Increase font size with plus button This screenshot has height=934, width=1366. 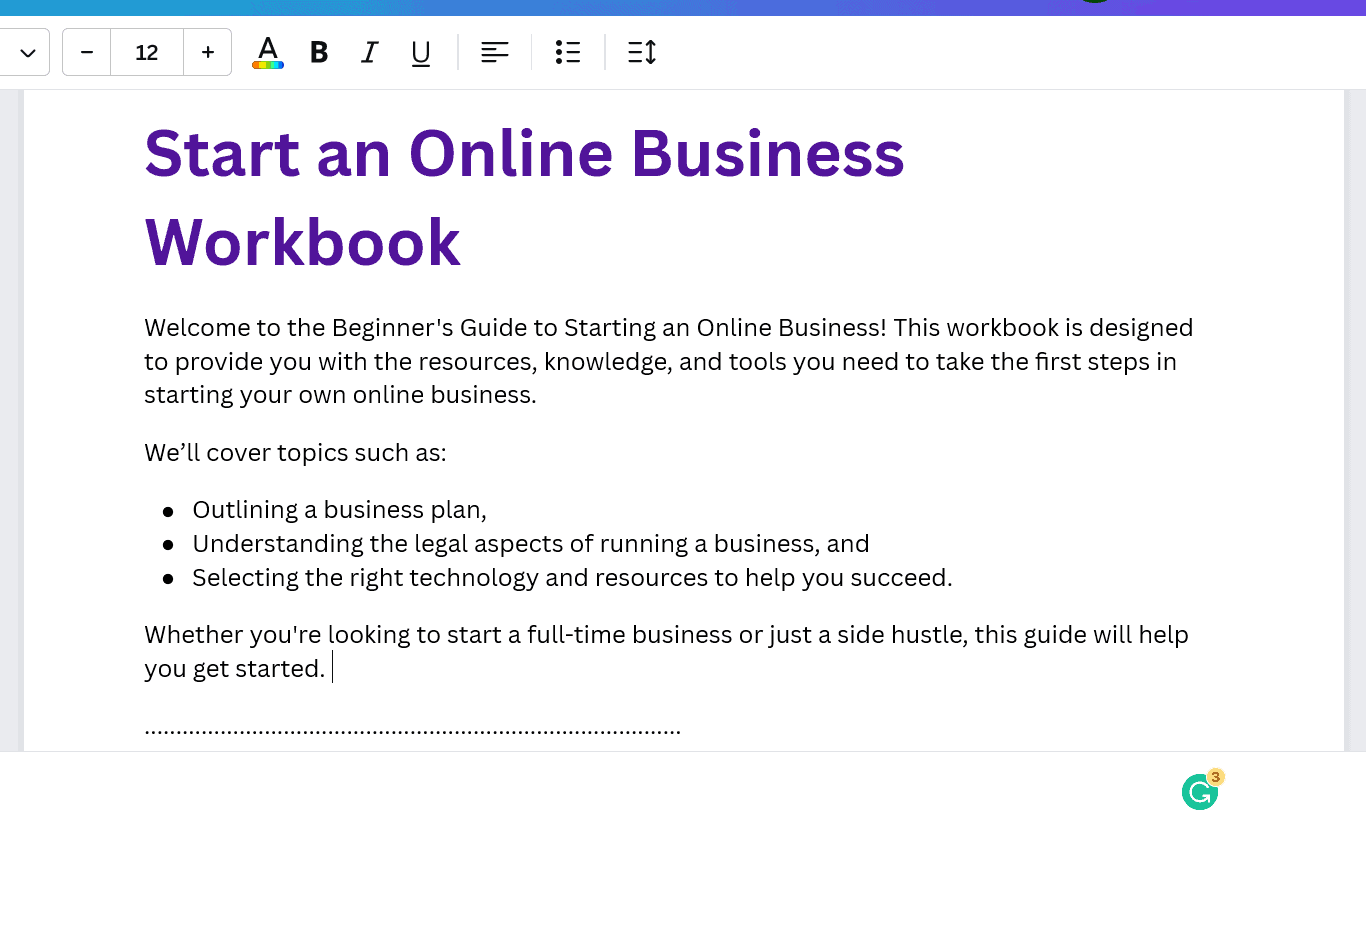(208, 52)
